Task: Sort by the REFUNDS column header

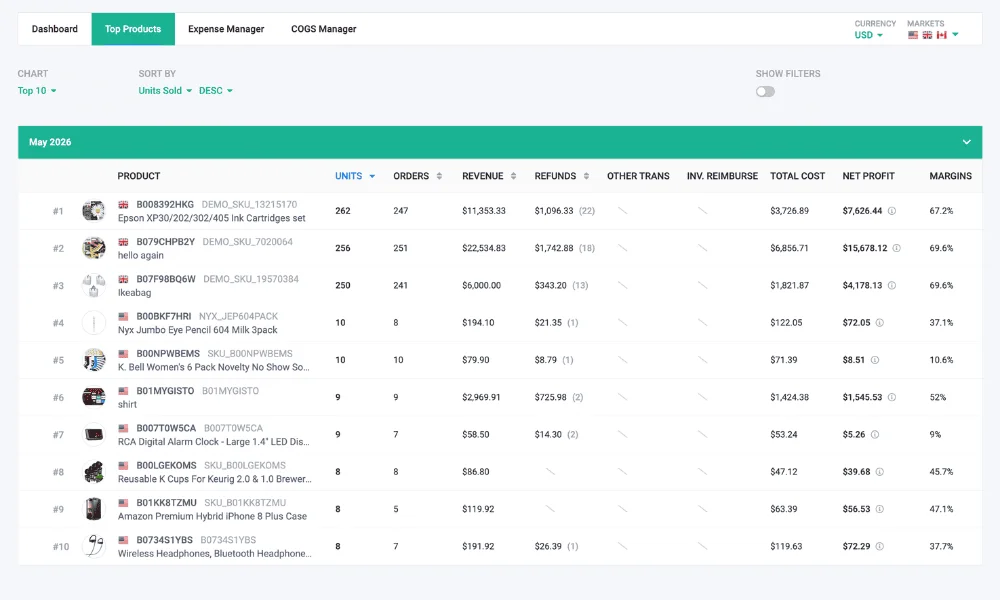Action: (x=561, y=176)
